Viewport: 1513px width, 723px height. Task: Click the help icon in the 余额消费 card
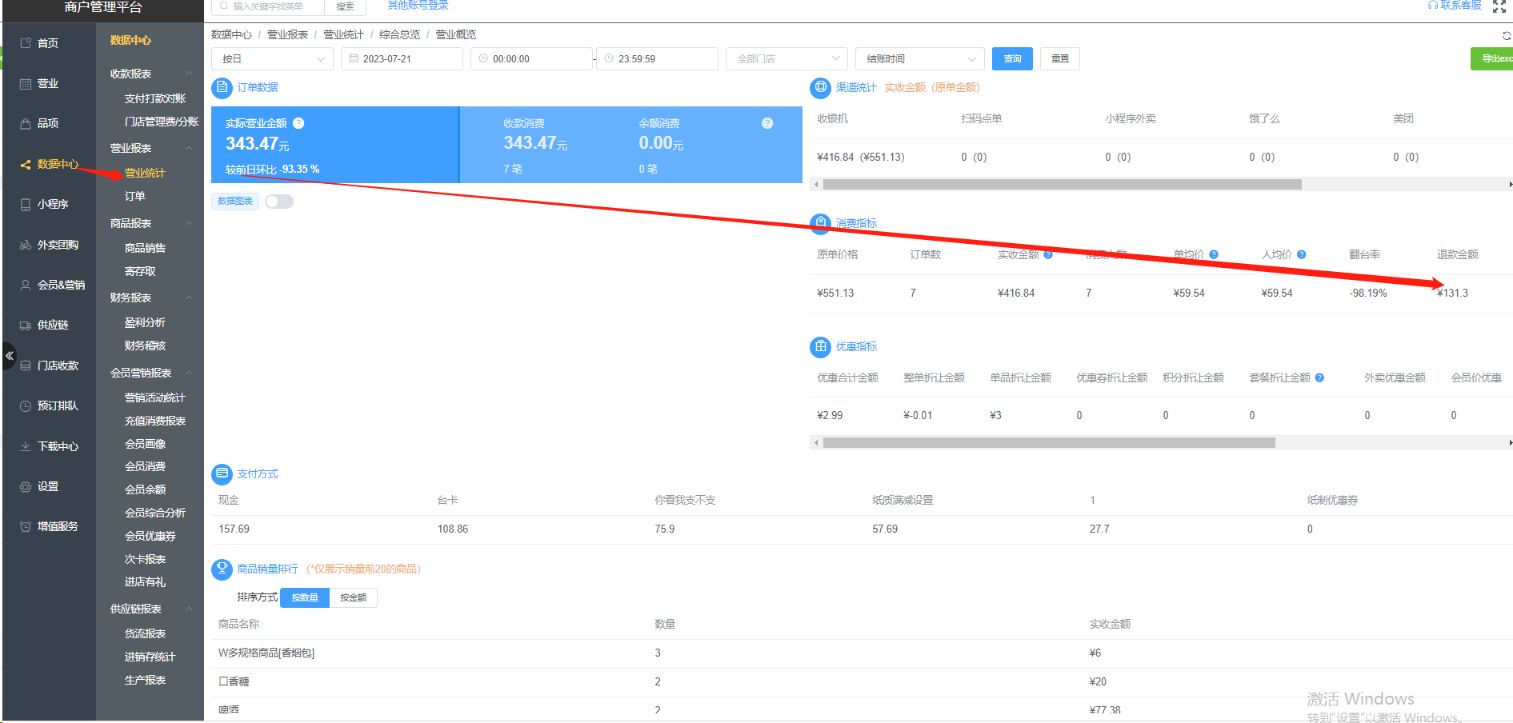(x=767, y=124)
